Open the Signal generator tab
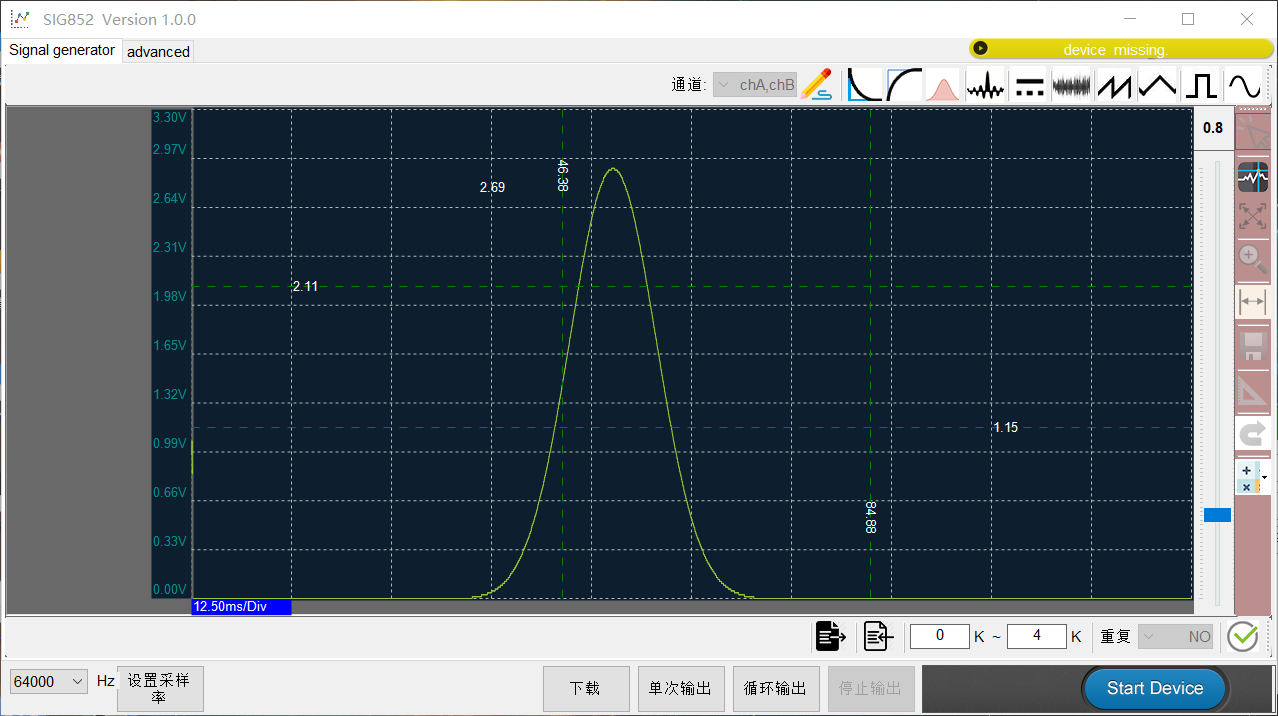Viewport: 1278px width, 716px height. point(62,50)
